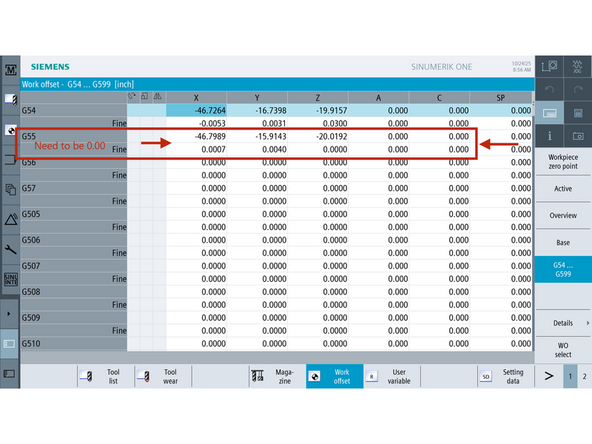Image resolution: width=592 pixels, height=444 pixels.
Task: Select G54 X value -46.7264
Action: tap(196, 111)
